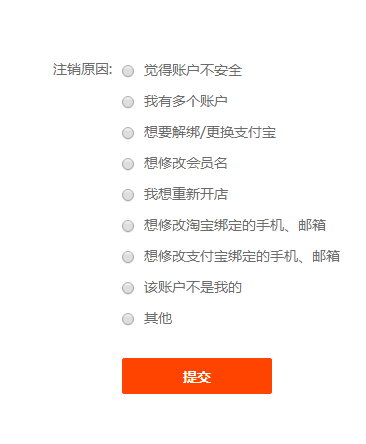Click the 注销原因 field heading

pyautogui.click(x=82, y=70)
